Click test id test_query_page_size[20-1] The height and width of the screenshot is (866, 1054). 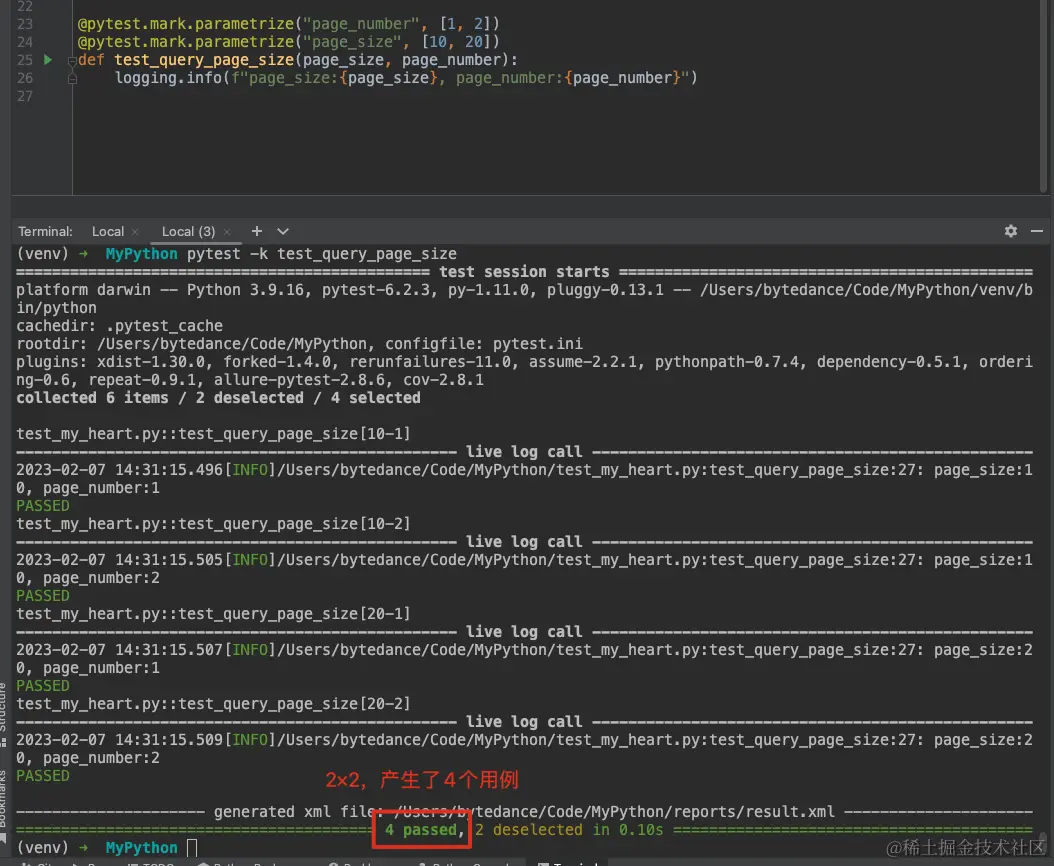click(213, 615)
